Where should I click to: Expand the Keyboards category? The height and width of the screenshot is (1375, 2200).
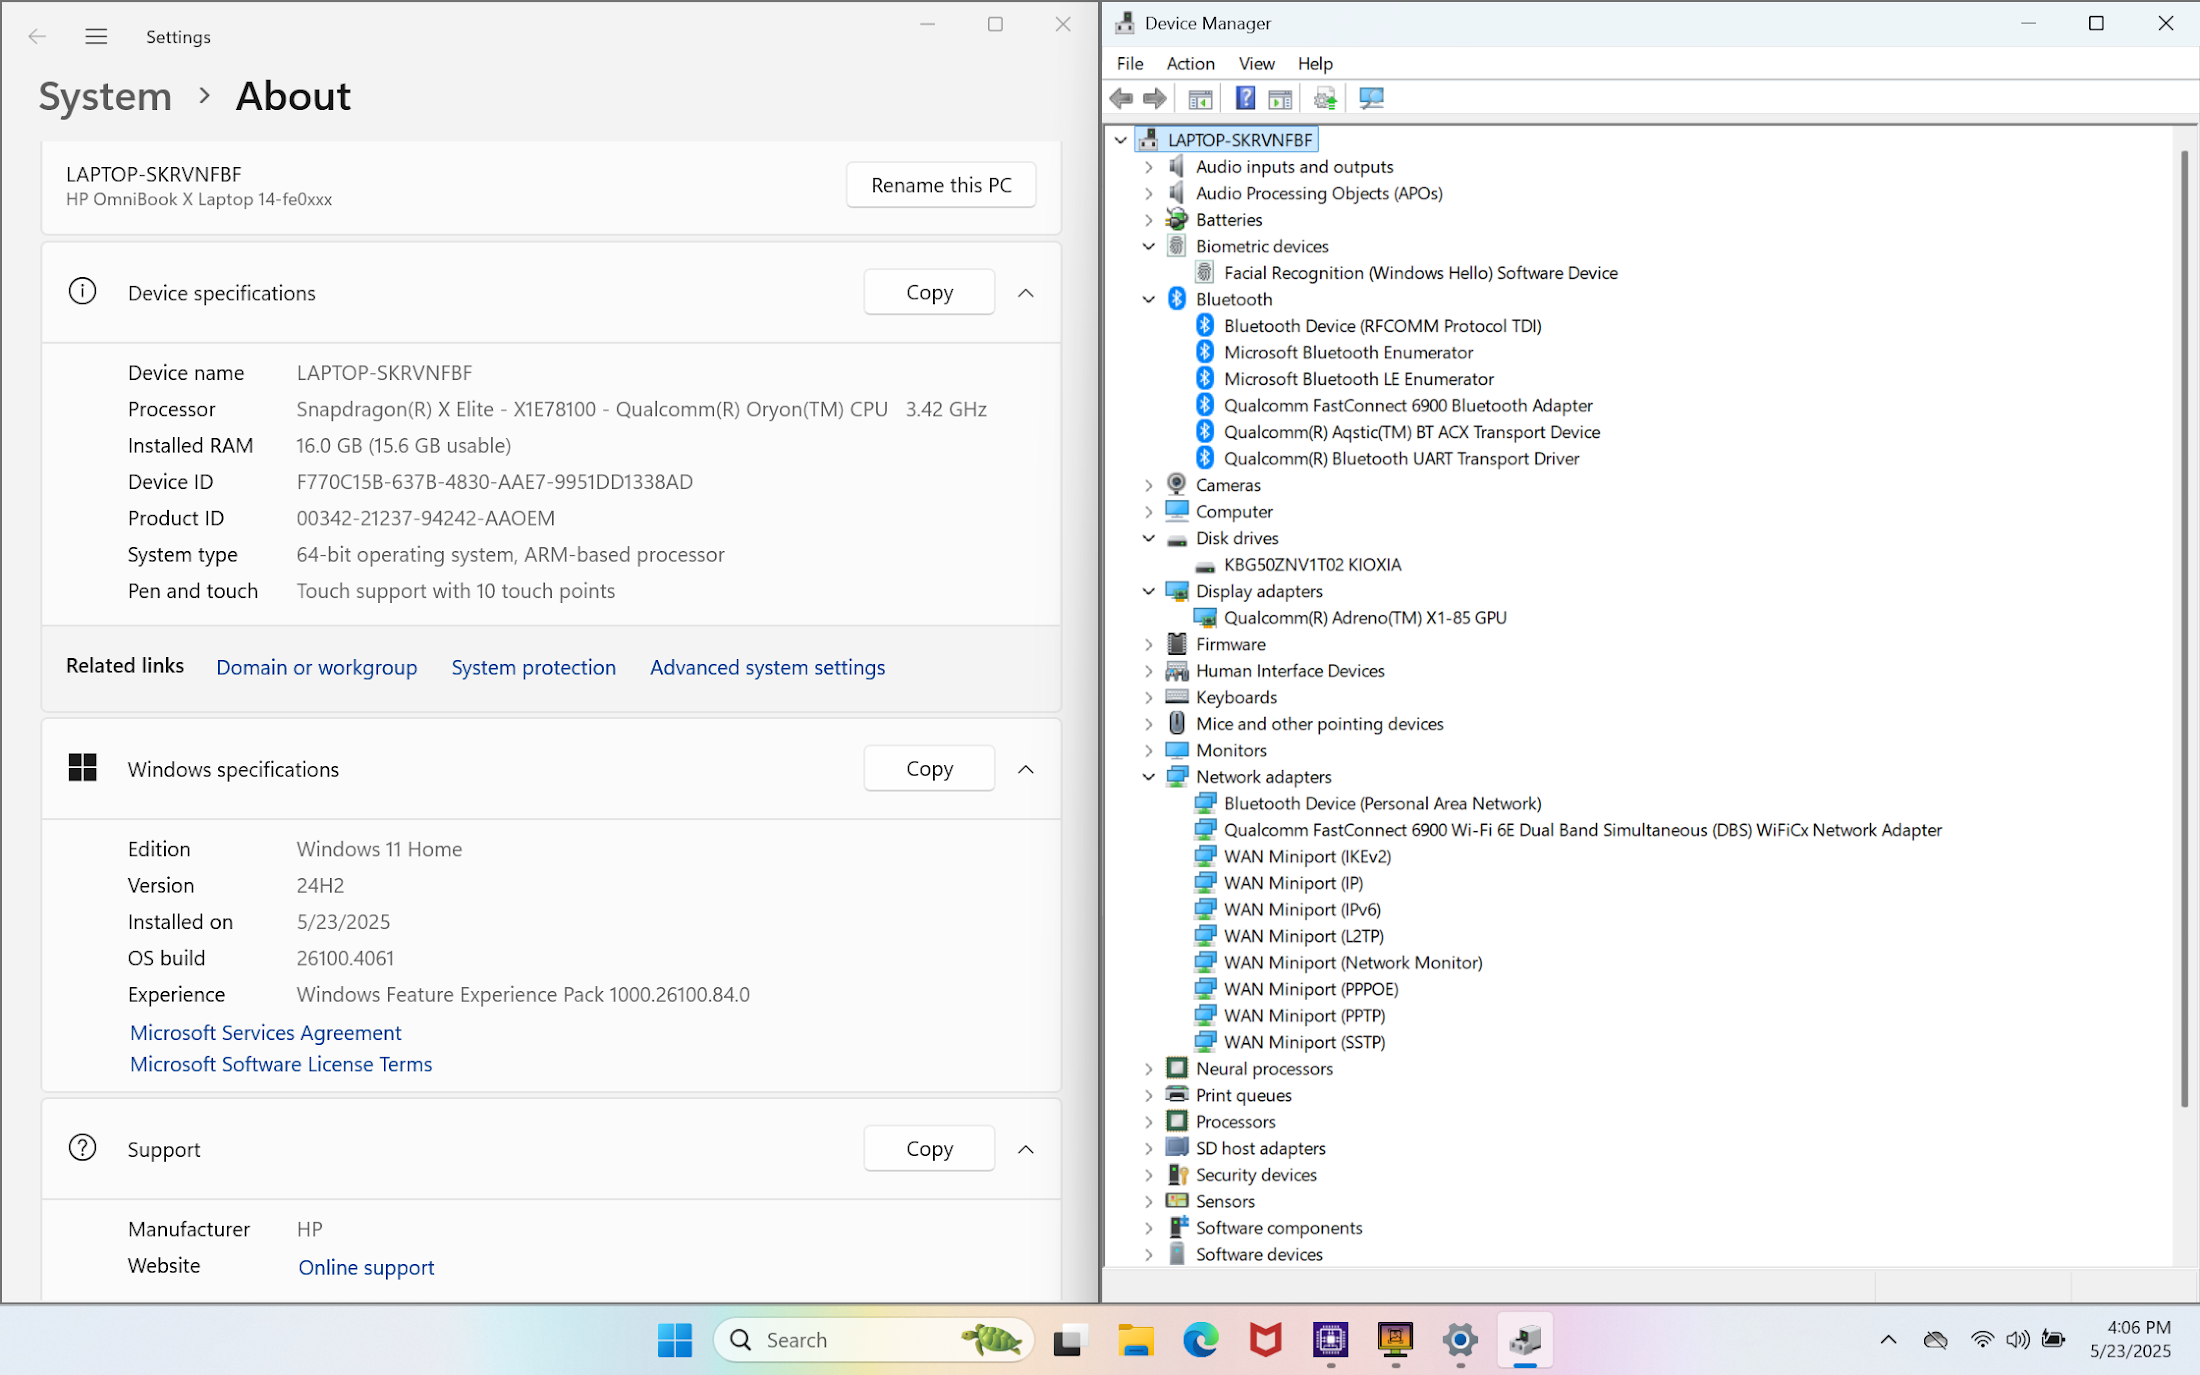pos(1149,698)
